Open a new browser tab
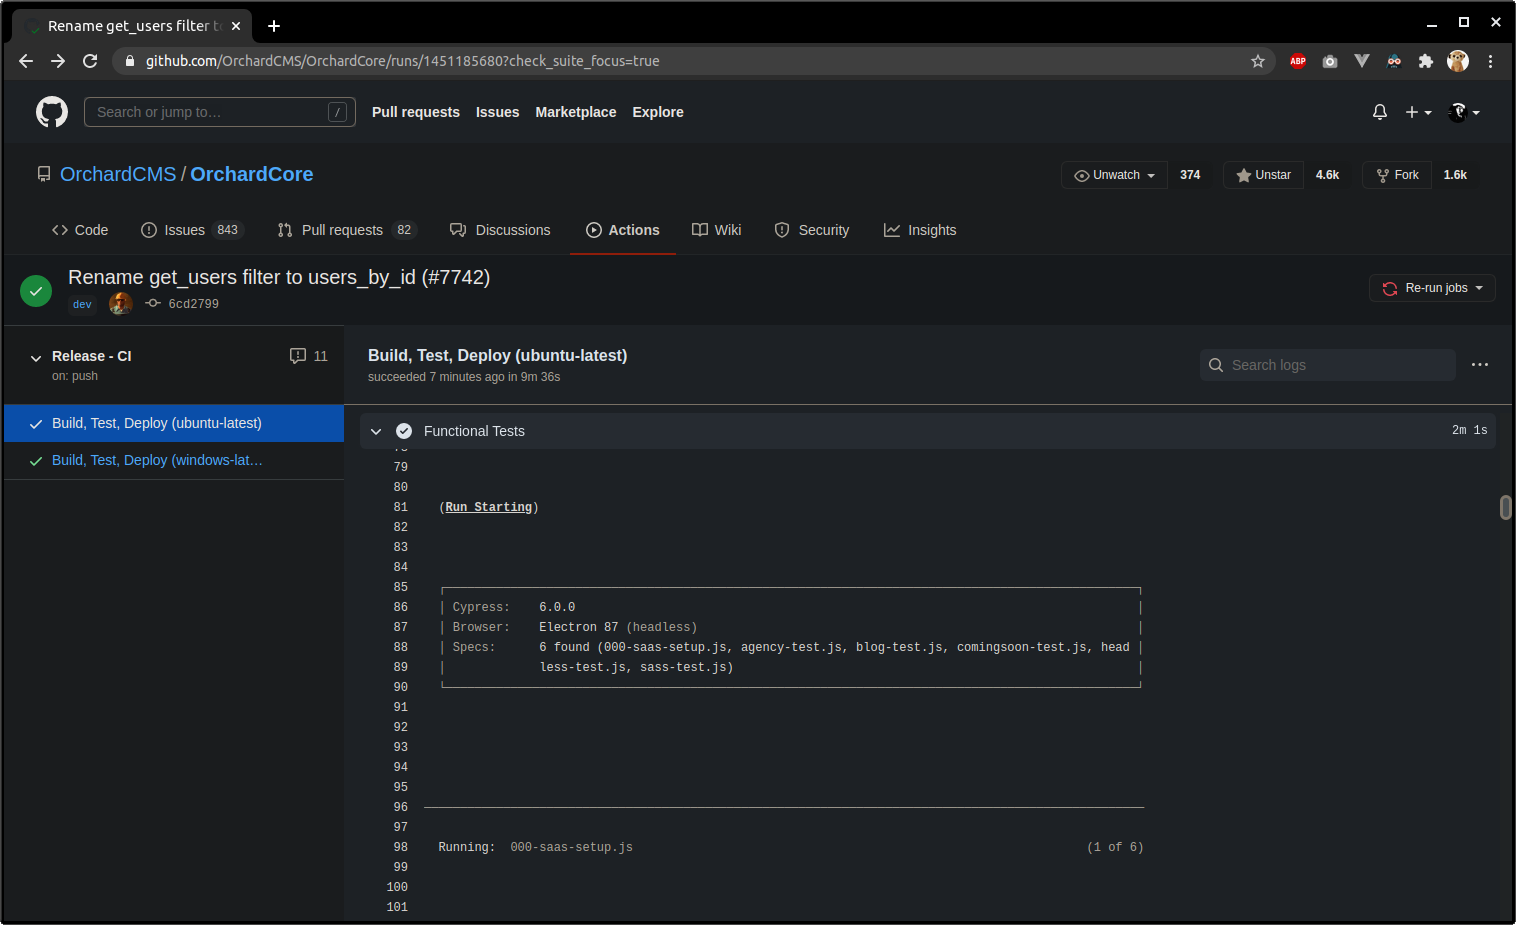 (x=274, y=26)
